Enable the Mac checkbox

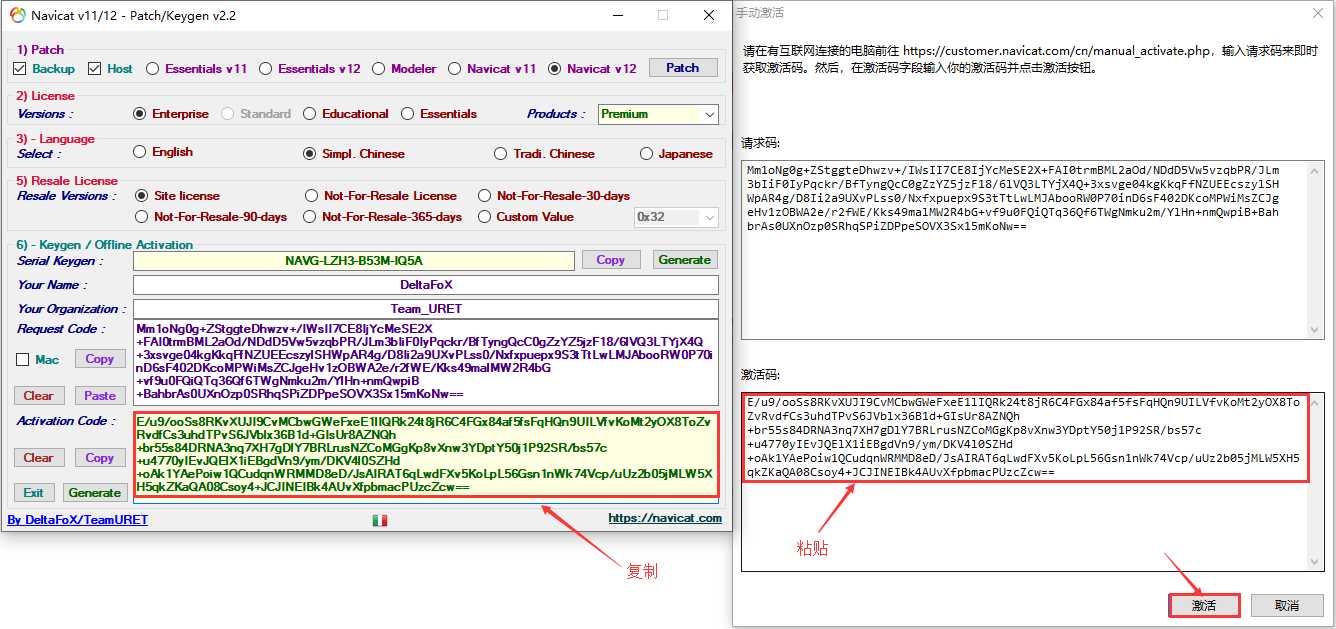(x=23, y=360)
